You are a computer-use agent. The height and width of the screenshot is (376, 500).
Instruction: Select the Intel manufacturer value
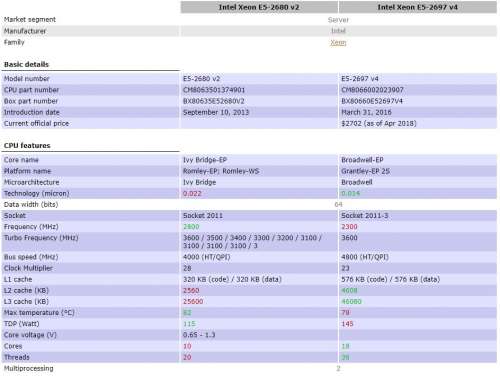pyautogui.click(x=338, y=31)
